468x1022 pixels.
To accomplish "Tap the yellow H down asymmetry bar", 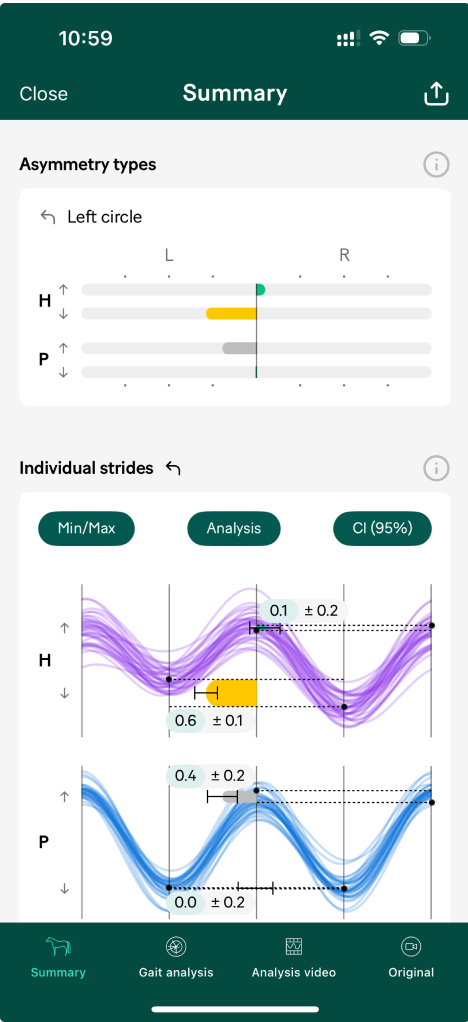I will 231,314.
